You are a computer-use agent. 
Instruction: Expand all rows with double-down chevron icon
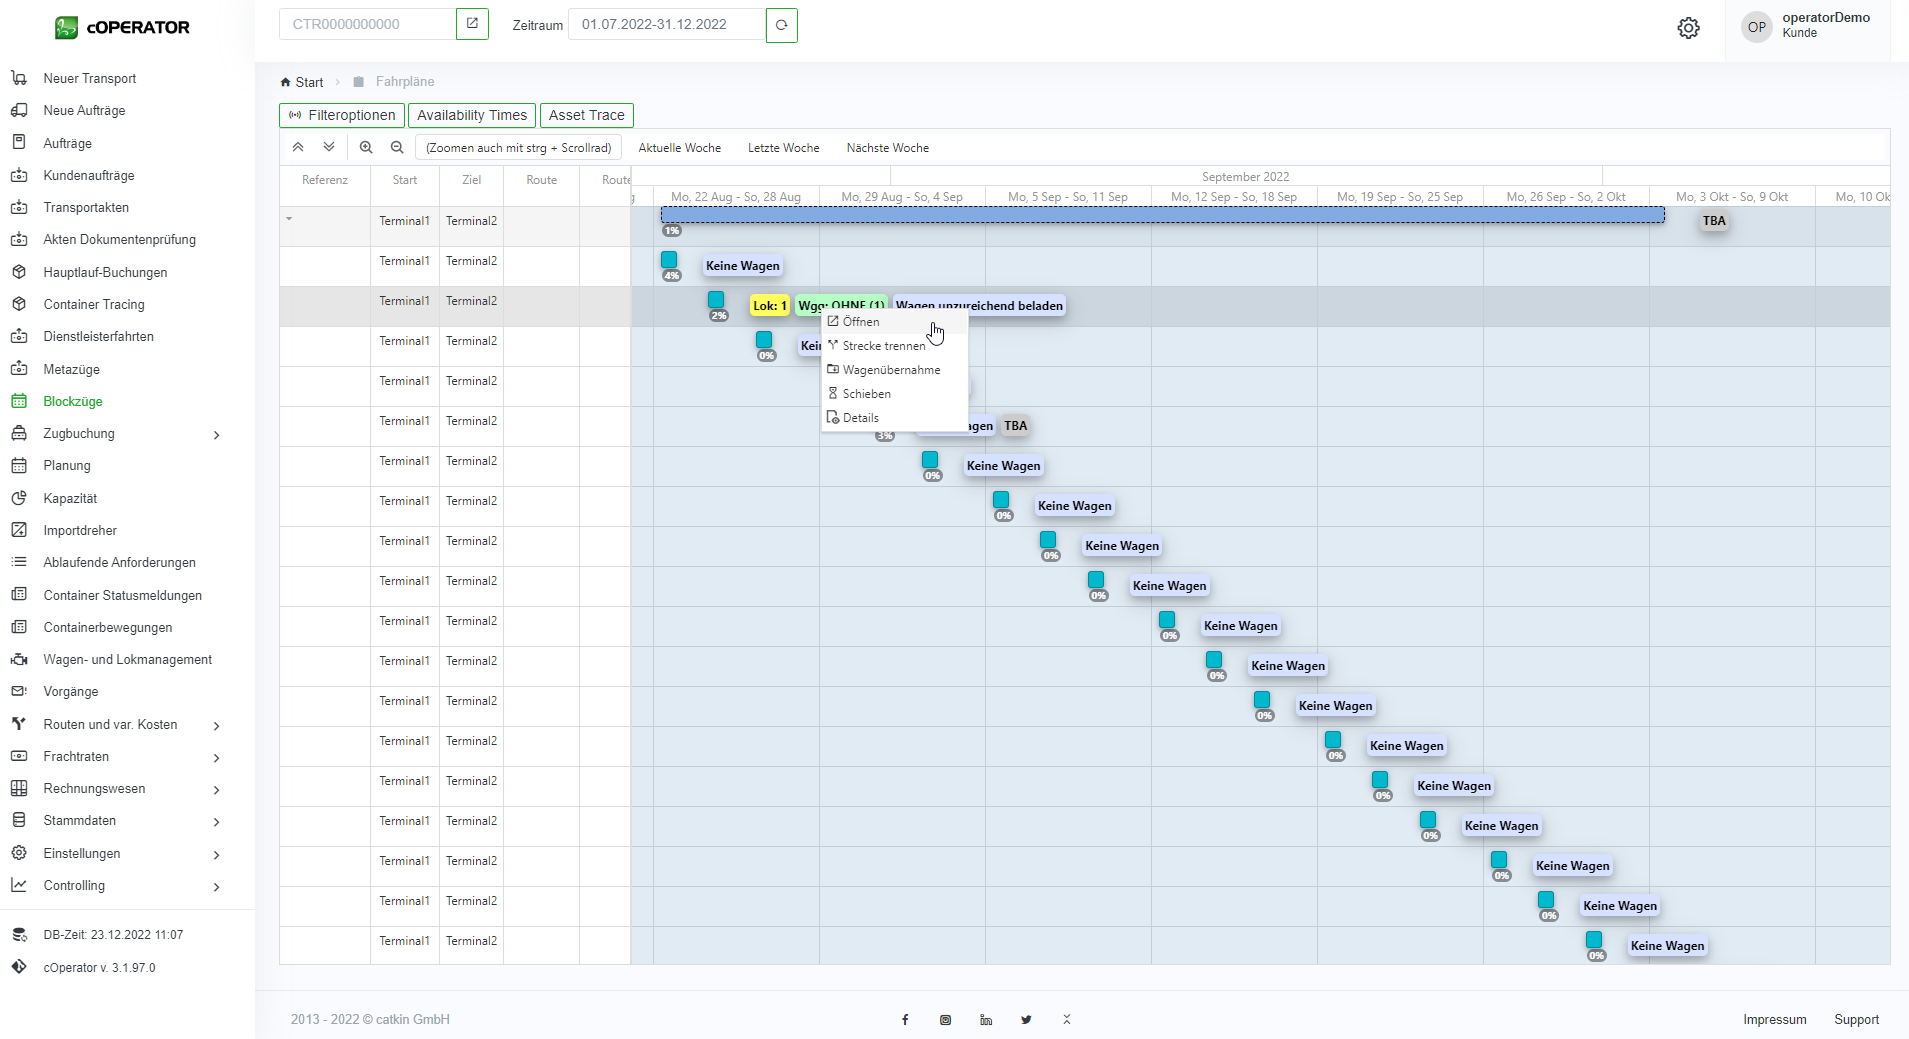pyautogui.click(x=329, y=147)
